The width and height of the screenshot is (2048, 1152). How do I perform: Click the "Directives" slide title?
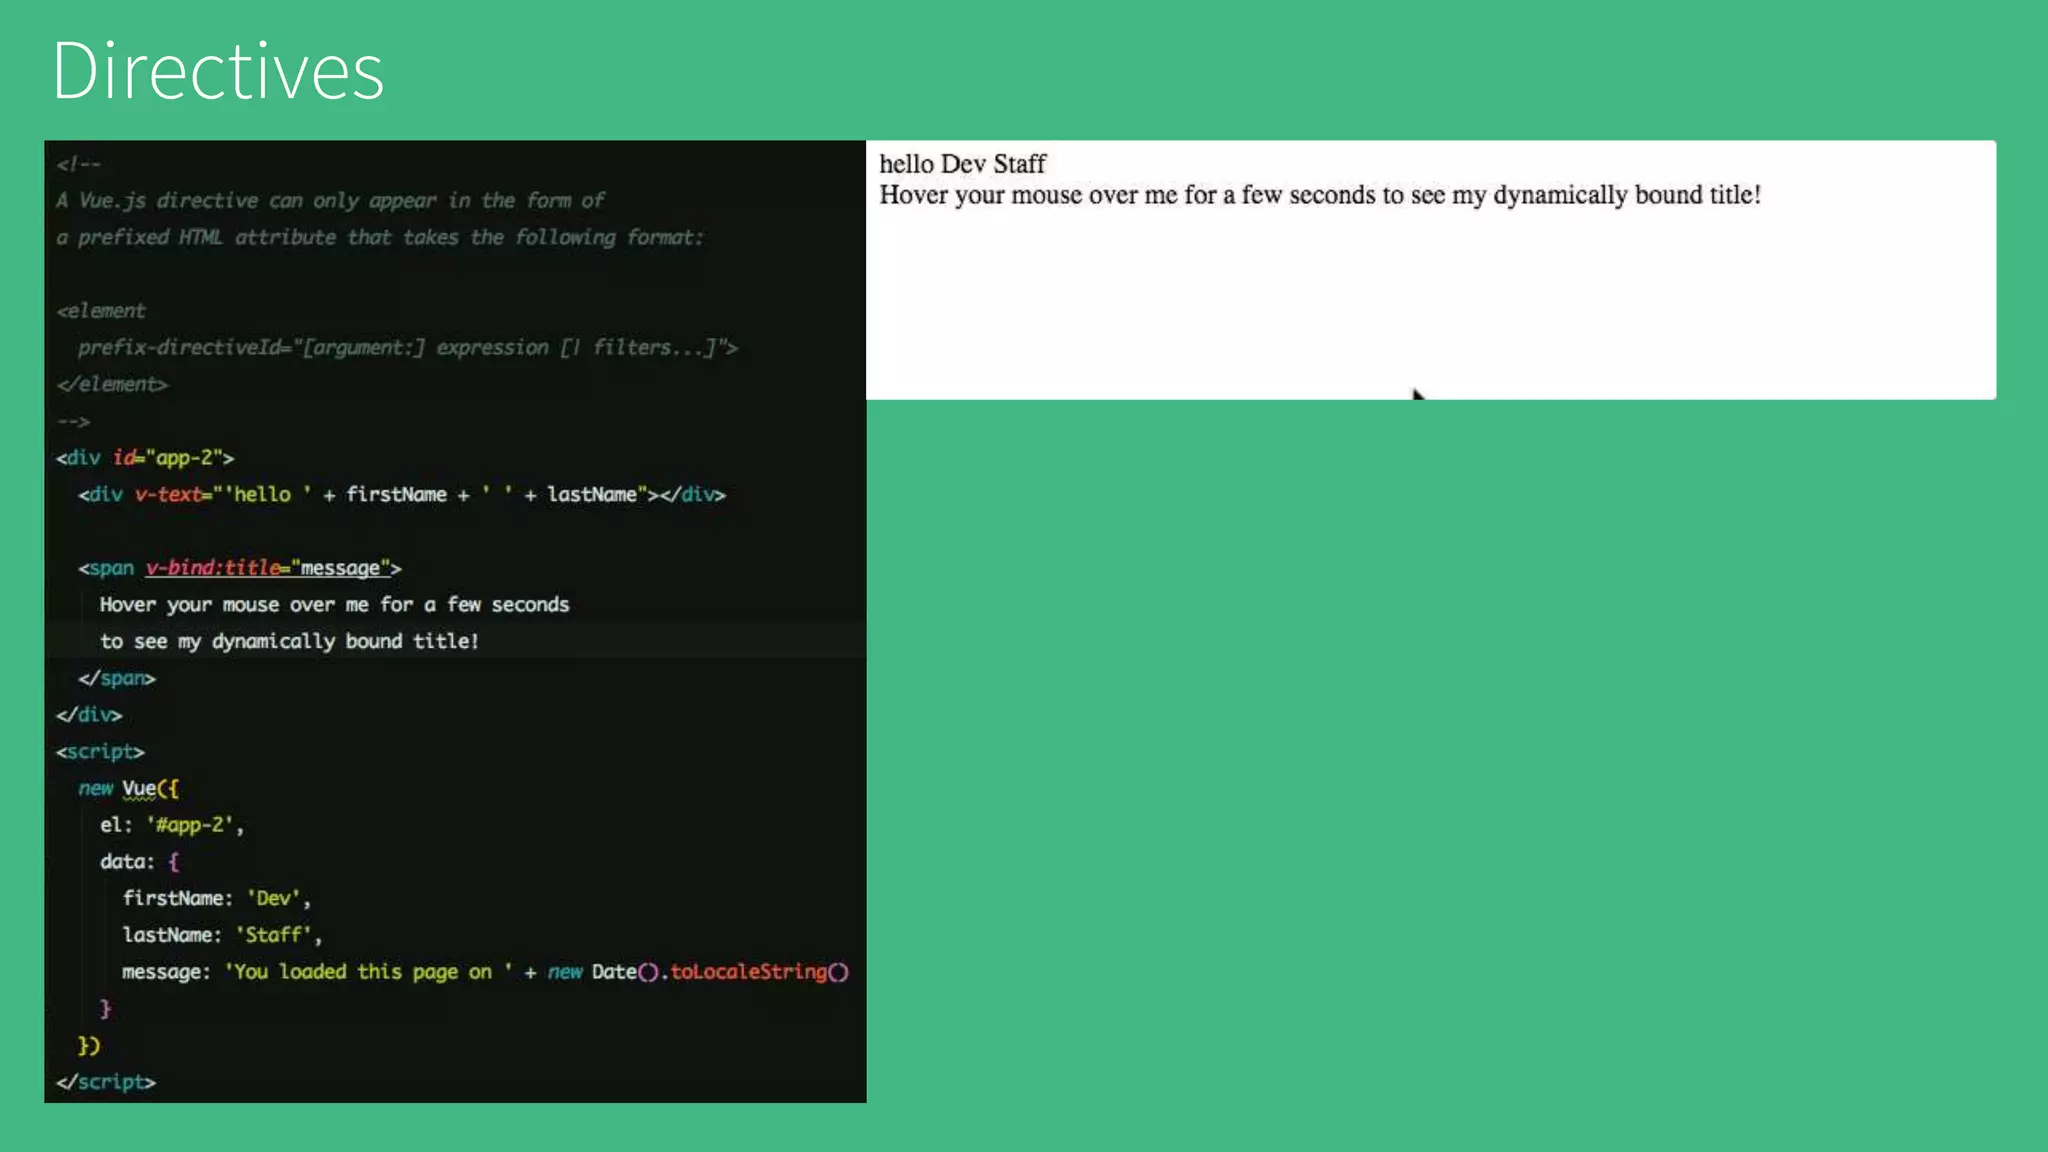coord(218,72)
